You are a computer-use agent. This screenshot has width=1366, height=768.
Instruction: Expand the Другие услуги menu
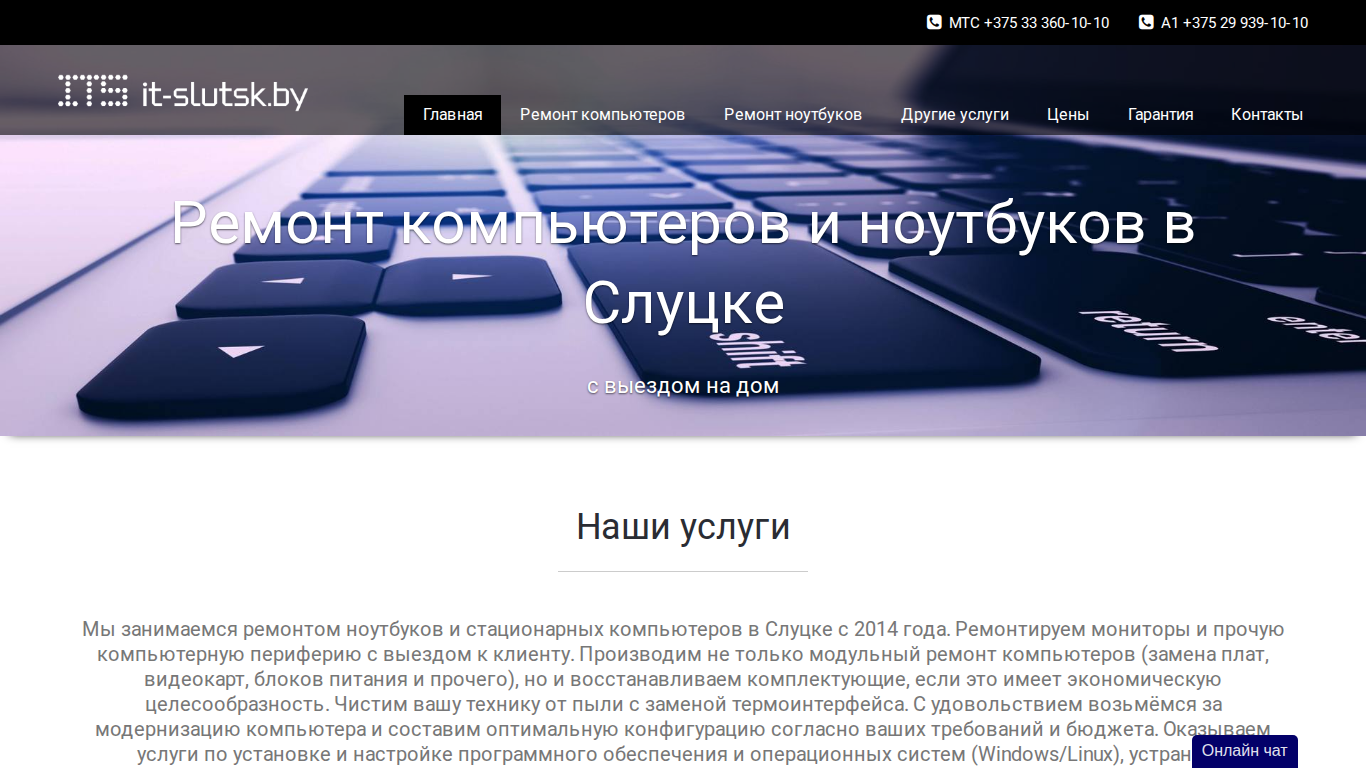point(955,114)
